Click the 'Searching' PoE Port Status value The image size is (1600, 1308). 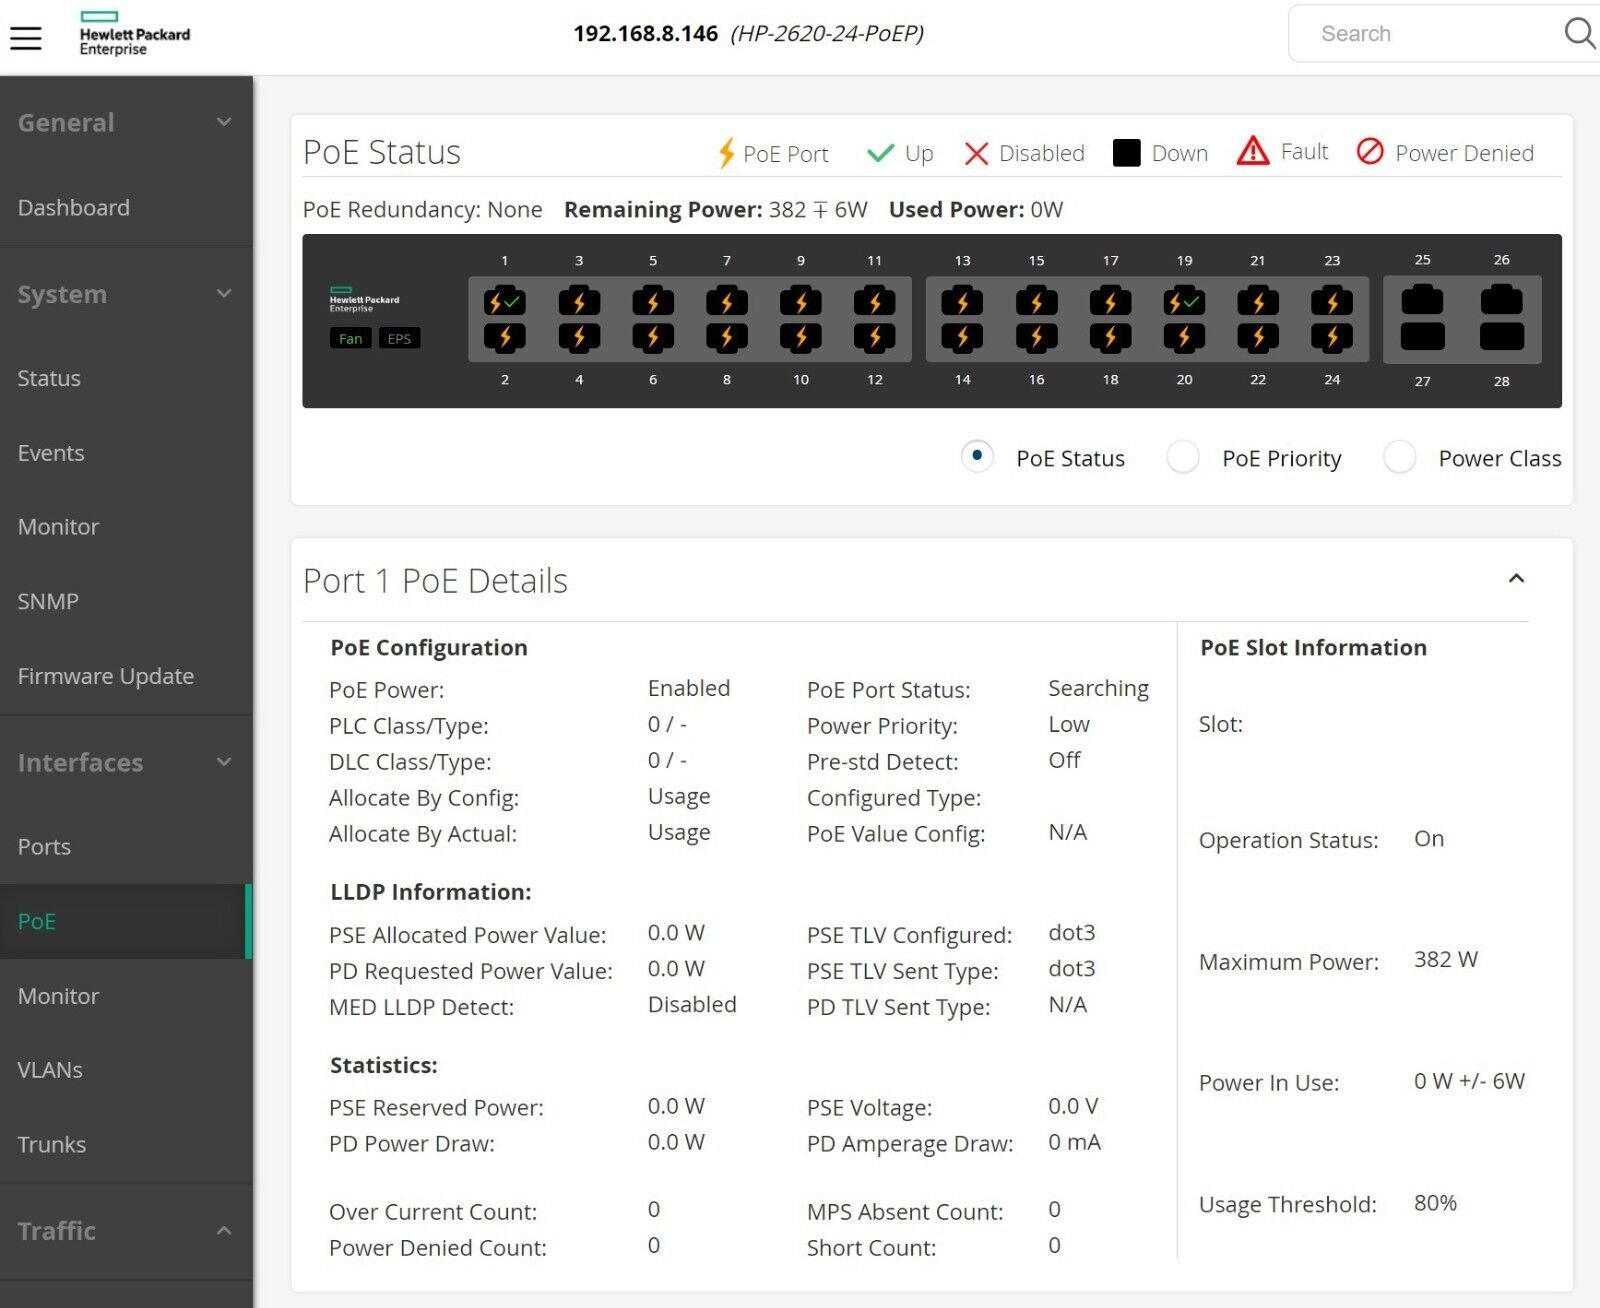1098,688
